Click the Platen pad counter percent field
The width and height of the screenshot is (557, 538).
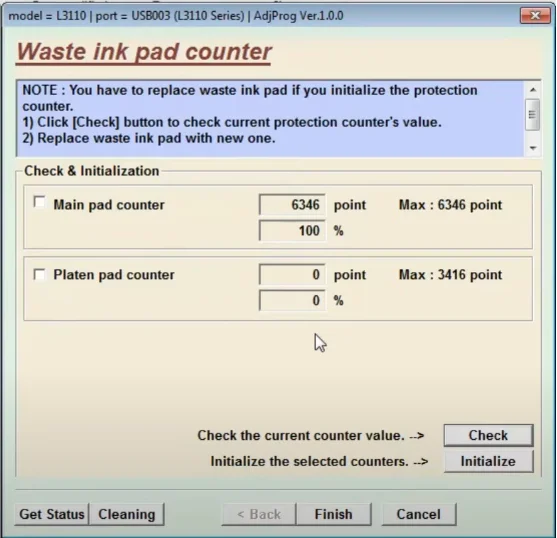pos(292,300)
